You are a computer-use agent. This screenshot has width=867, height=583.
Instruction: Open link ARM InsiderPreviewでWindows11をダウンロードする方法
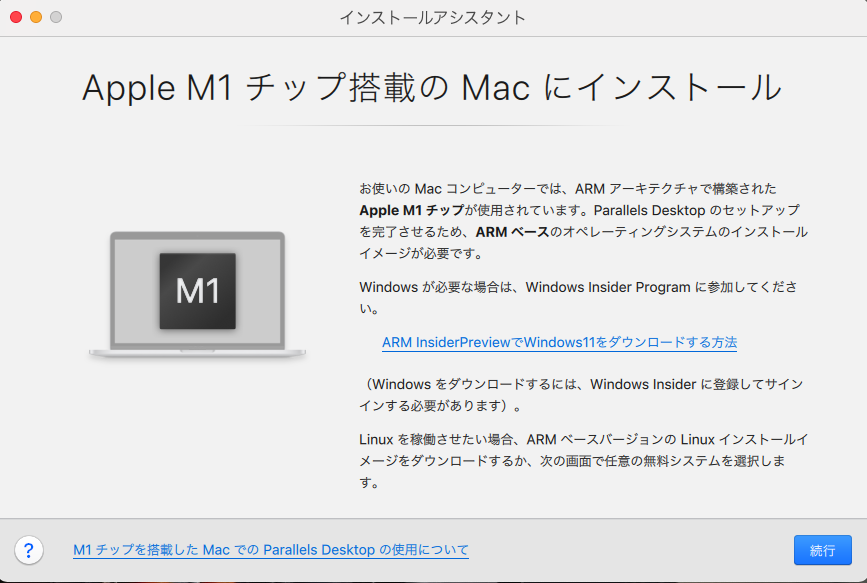[x=559, y=342]
